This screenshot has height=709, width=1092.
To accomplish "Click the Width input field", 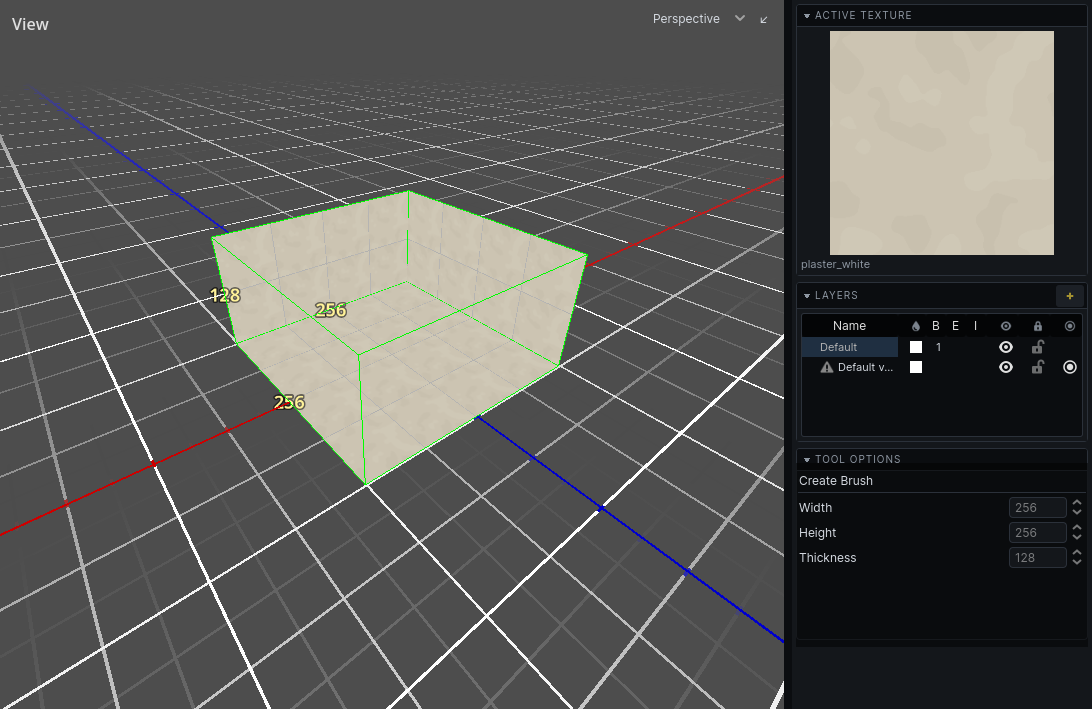I will point(1037,508).
